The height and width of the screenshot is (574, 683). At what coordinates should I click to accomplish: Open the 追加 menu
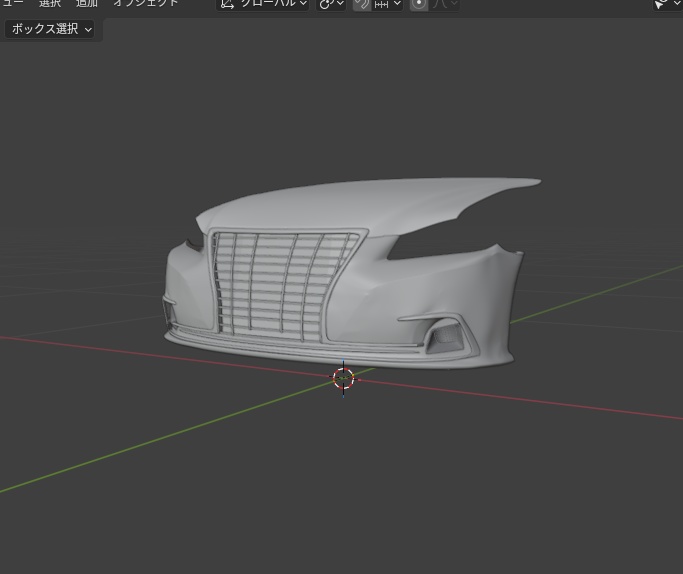click(87, 4)
